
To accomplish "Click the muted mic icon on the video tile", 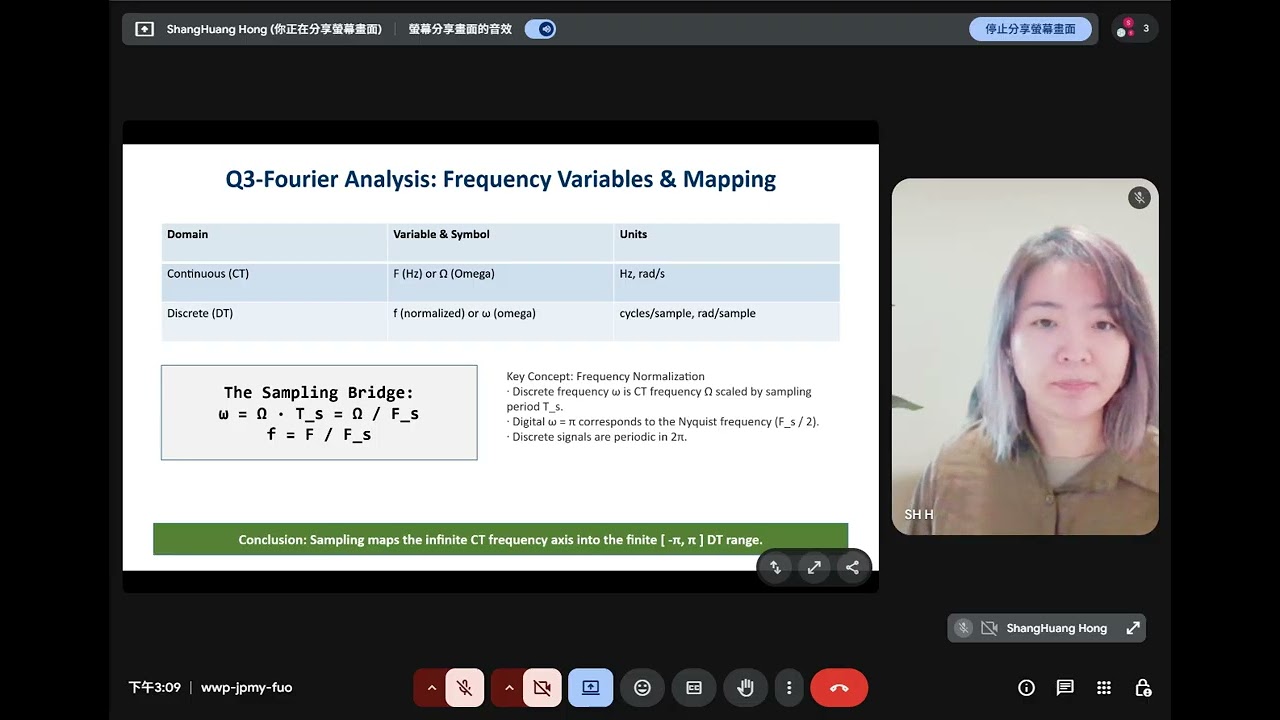I will click(x=1139, y=198).
